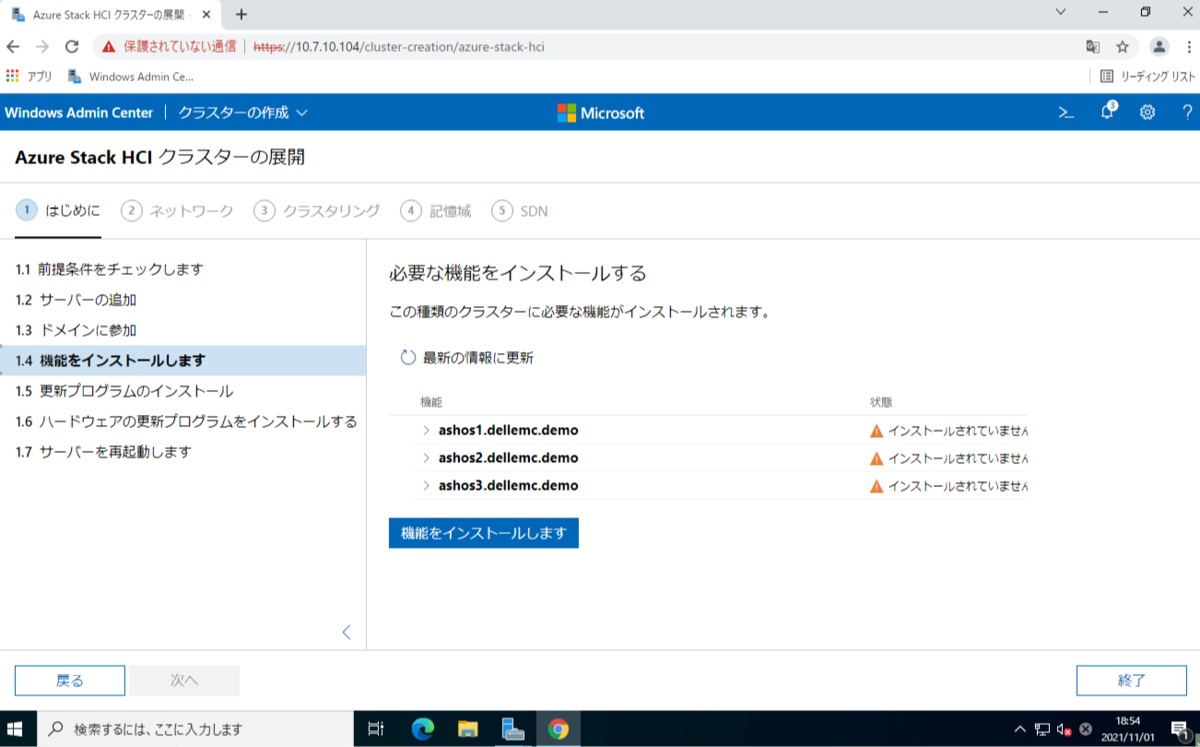Click the 最新の情報に更新 refresh link
This screenshot has width=1200, height=747.
[466, 357]
